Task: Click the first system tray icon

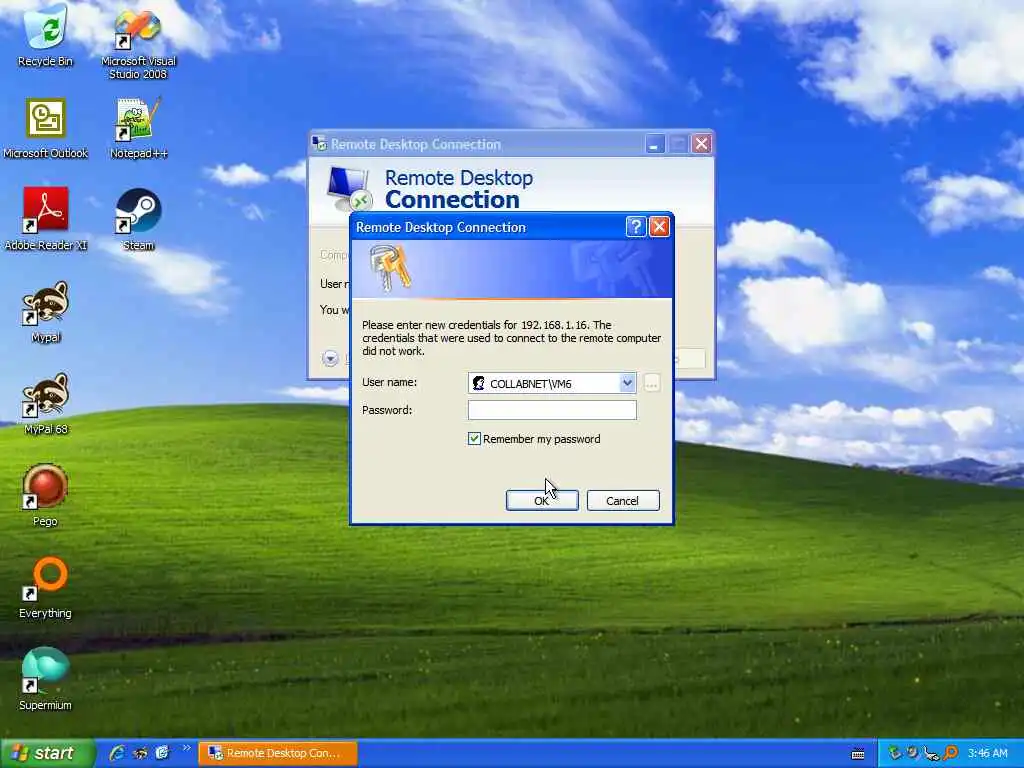Action: tap(895, 753)
